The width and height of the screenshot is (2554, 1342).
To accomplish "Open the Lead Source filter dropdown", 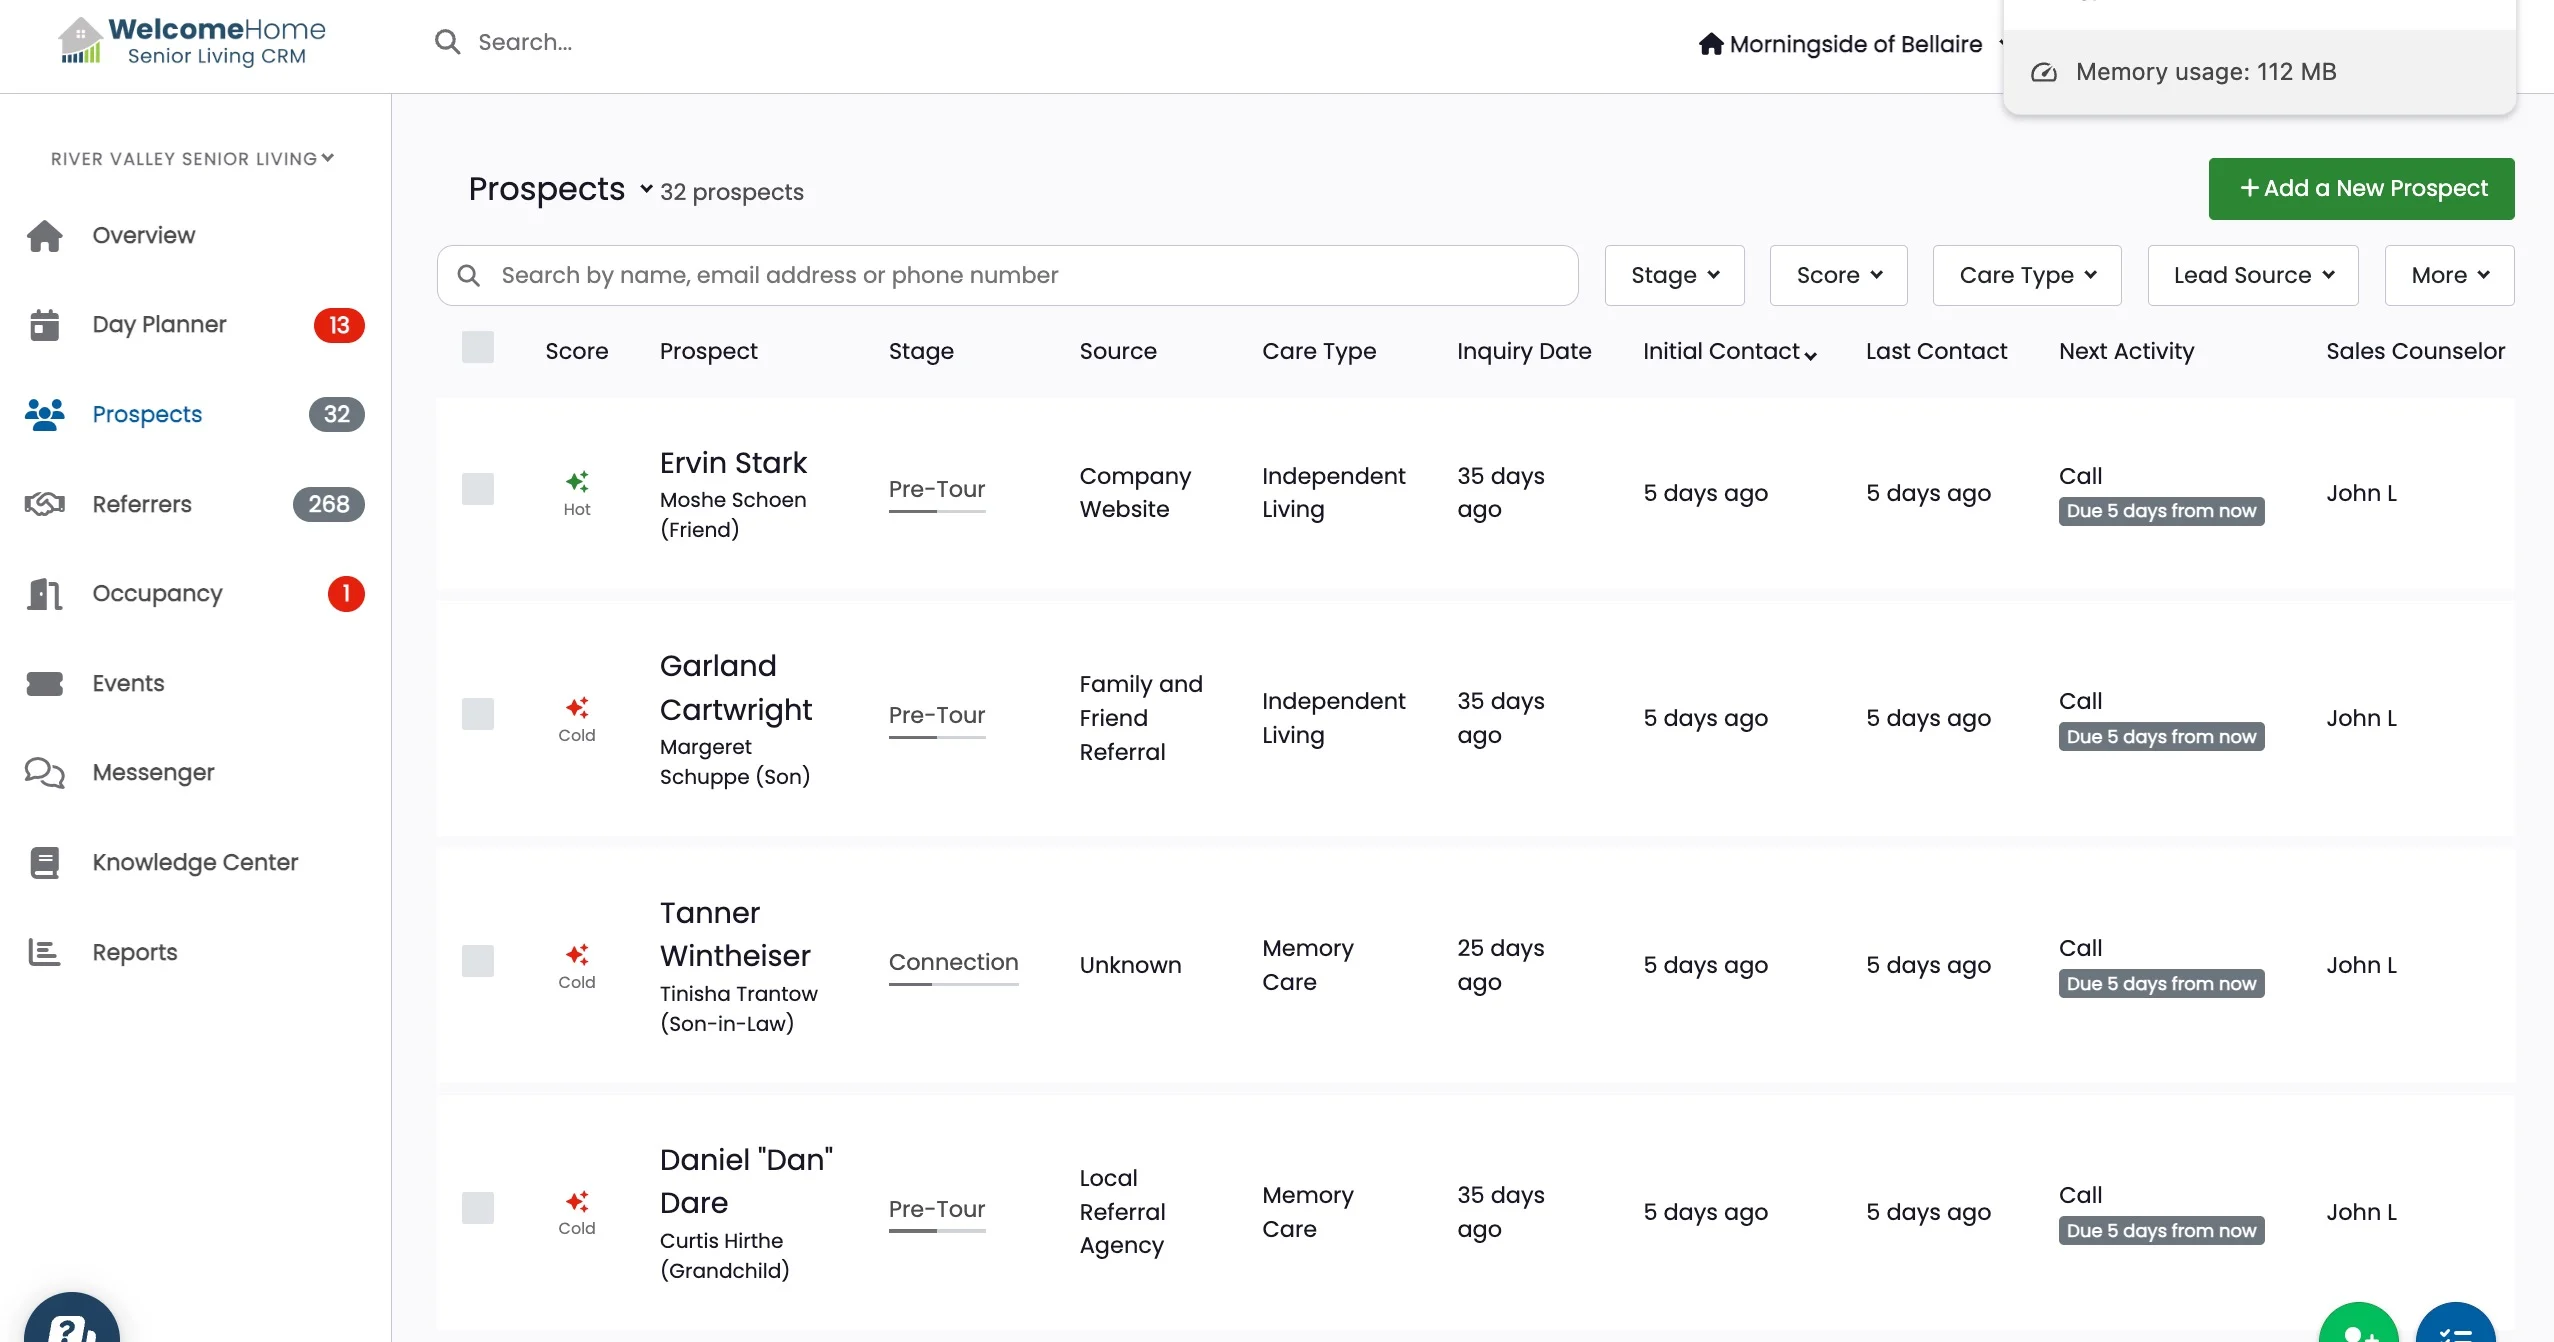I will pos(2252,275).
